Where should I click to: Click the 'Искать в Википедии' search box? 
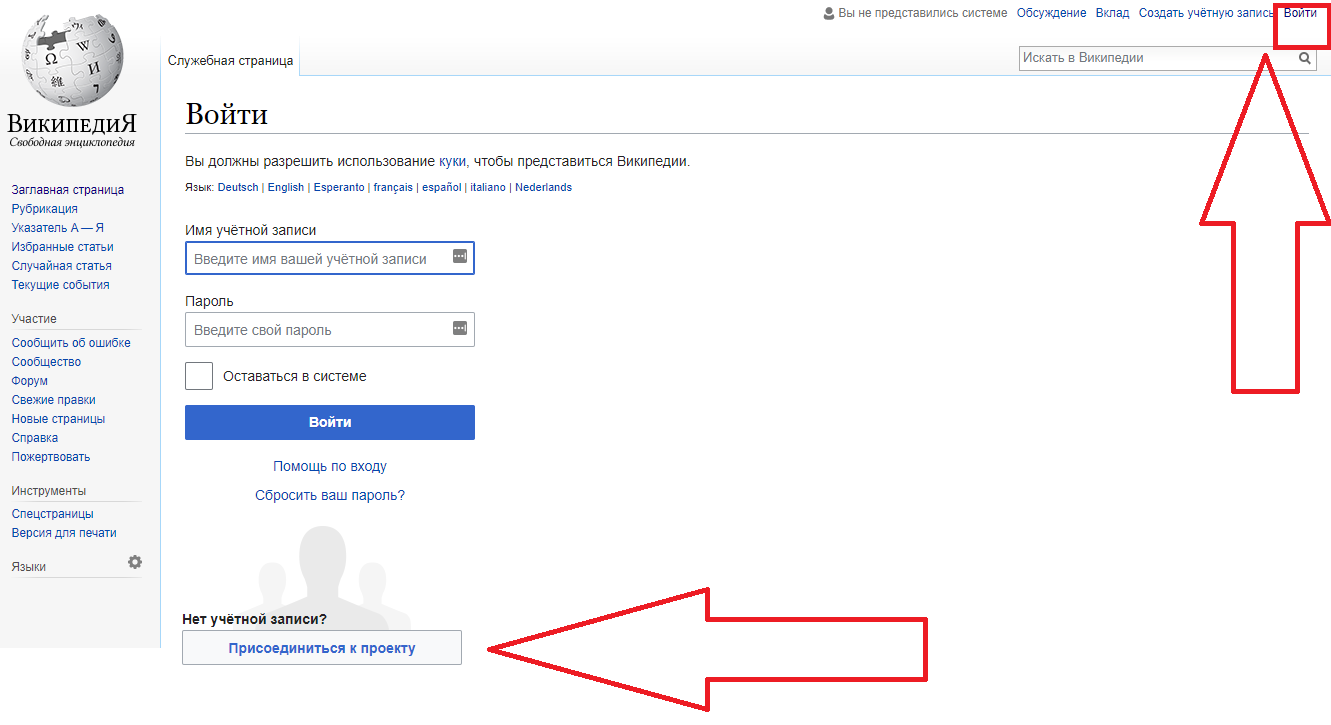pos(1155,58)
